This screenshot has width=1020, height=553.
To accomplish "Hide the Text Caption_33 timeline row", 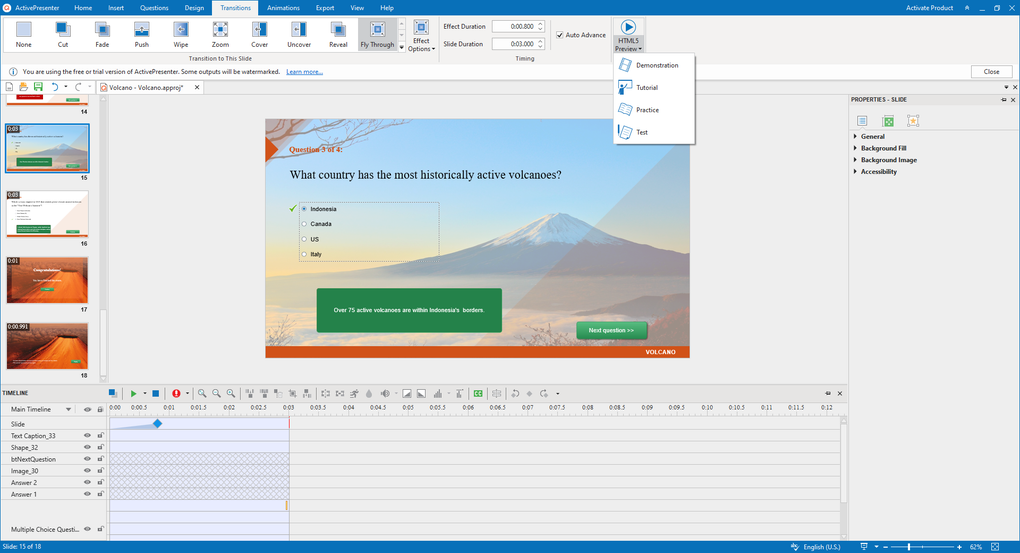I will [87, 436].
